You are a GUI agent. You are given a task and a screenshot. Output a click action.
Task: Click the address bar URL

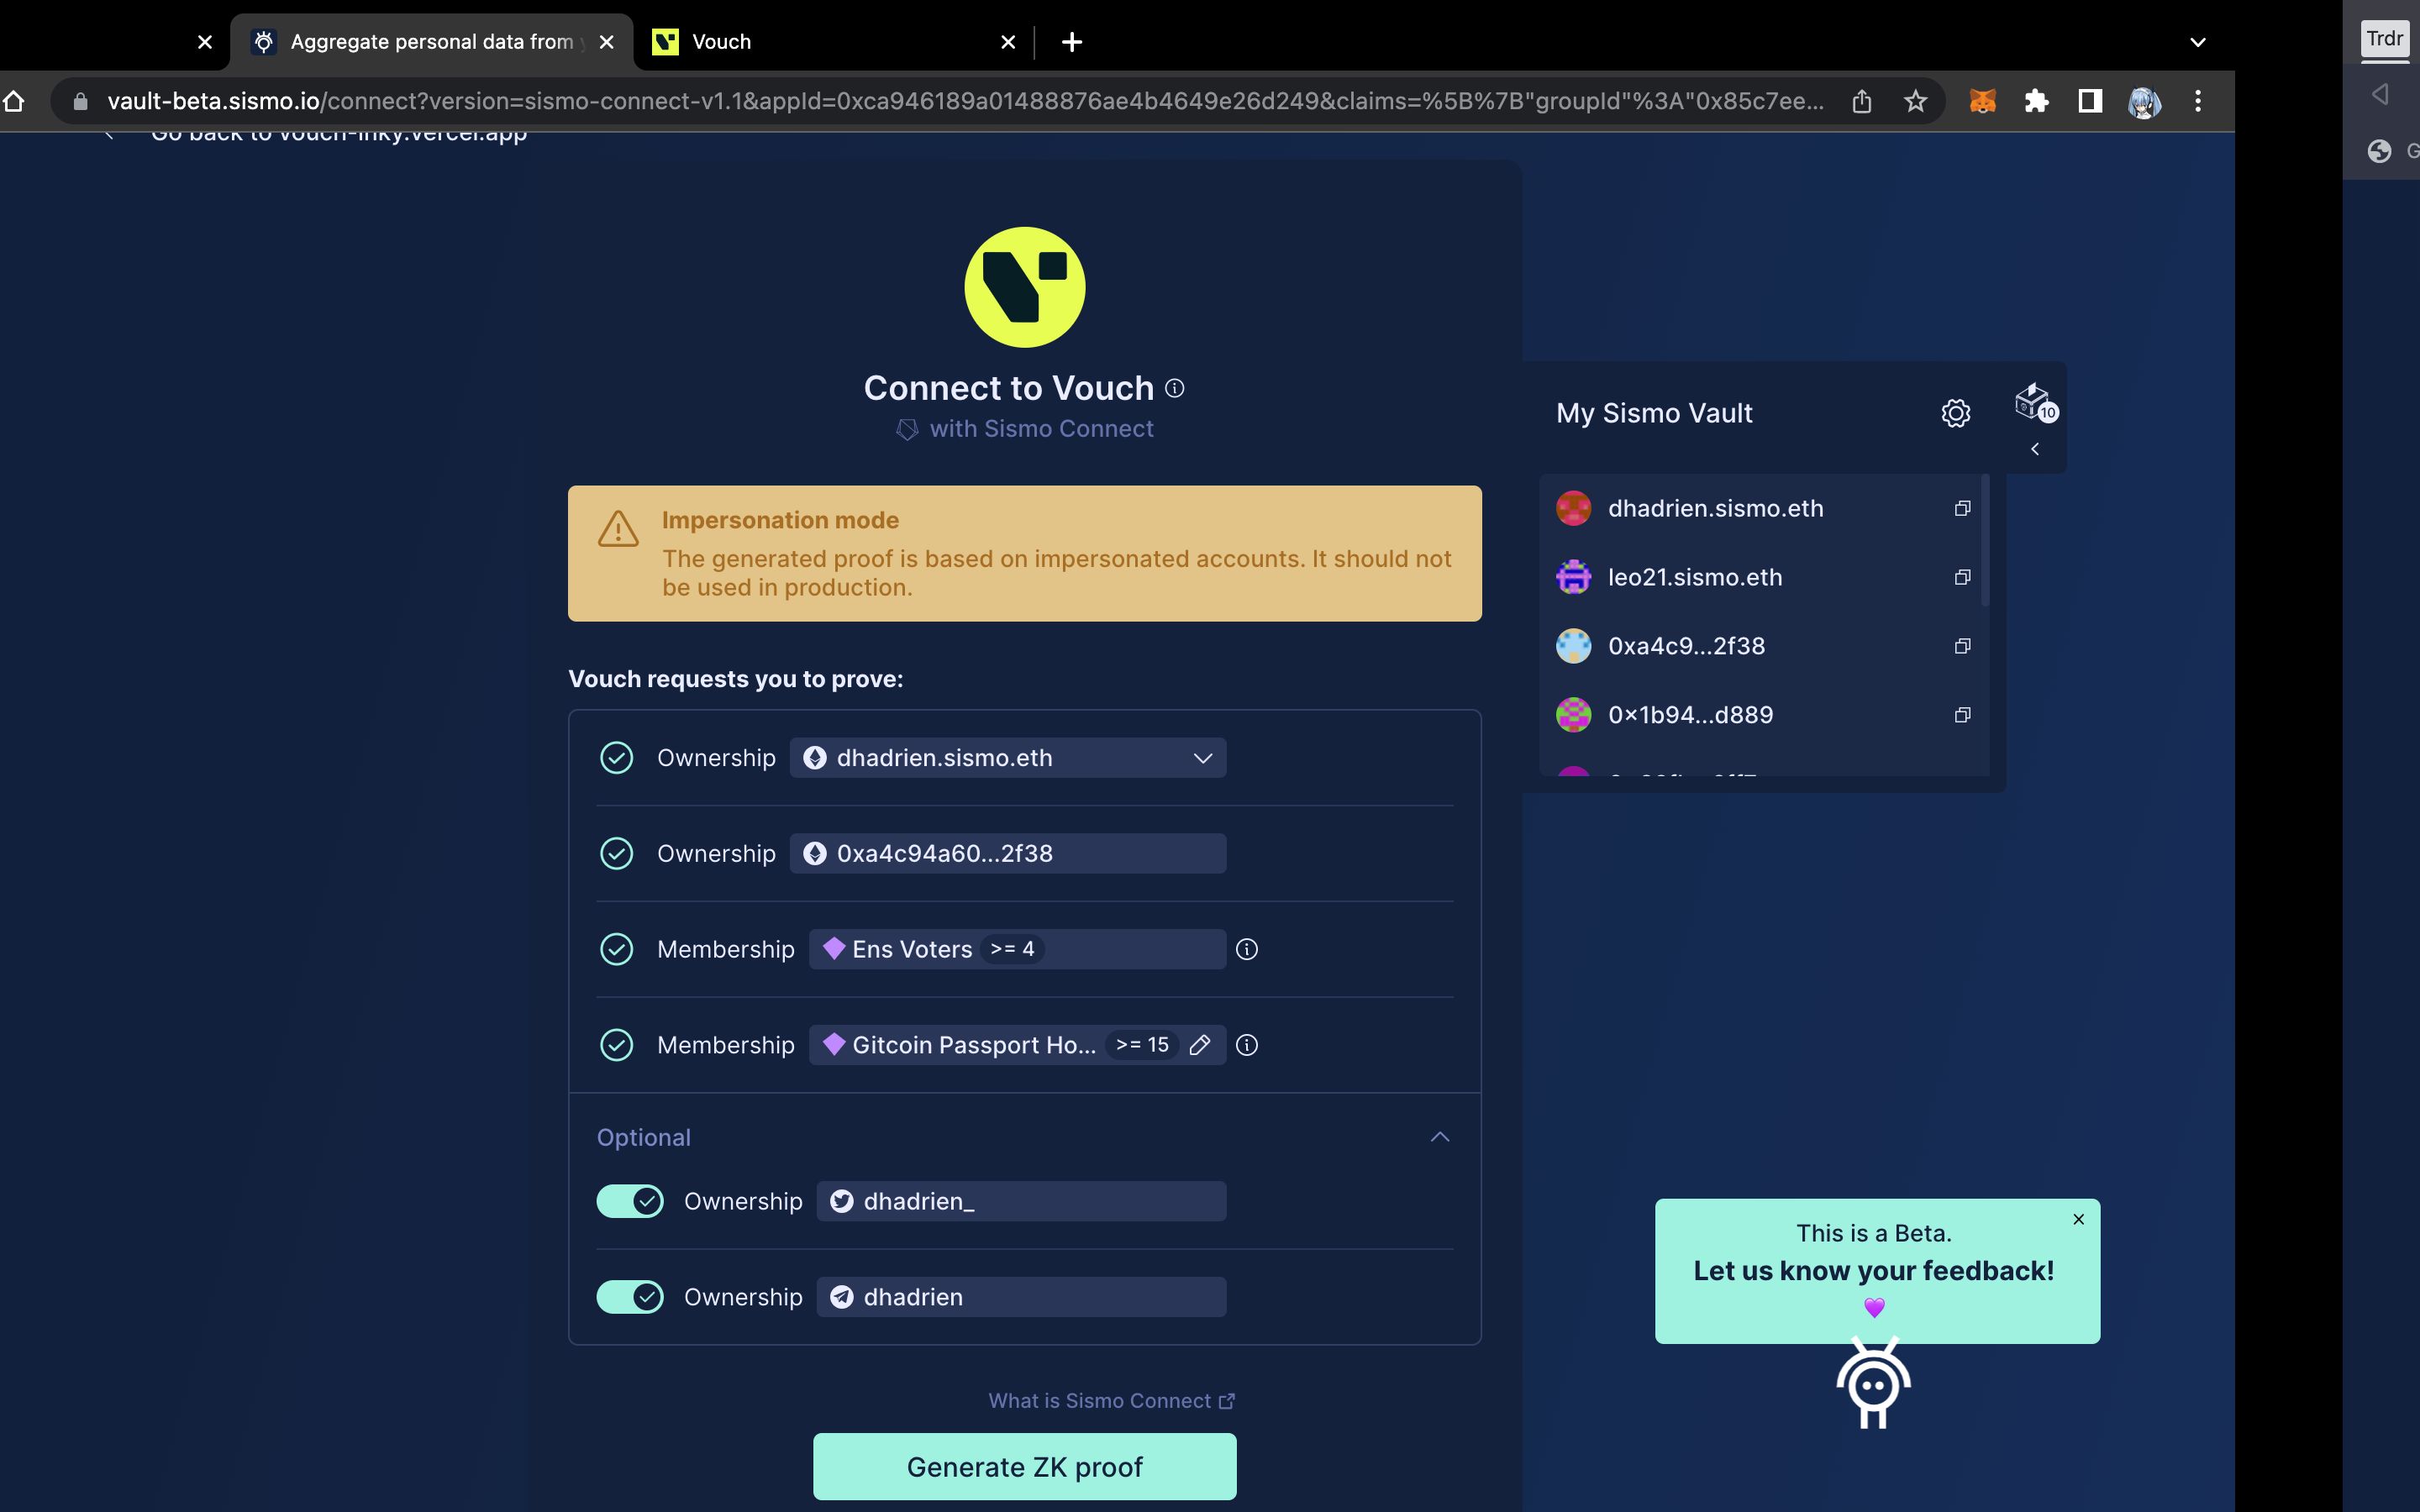pyautogui.click(x=965, y=101)
